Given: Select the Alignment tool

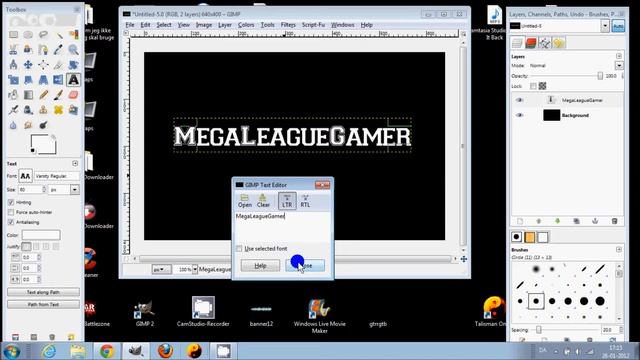Looking at the screenshot, I should [43, 64].
